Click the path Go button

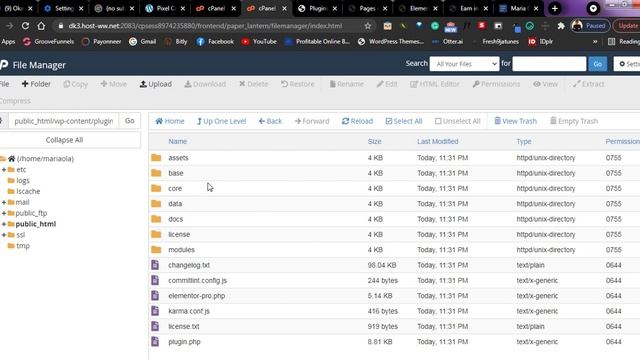(x=129, y=121)
